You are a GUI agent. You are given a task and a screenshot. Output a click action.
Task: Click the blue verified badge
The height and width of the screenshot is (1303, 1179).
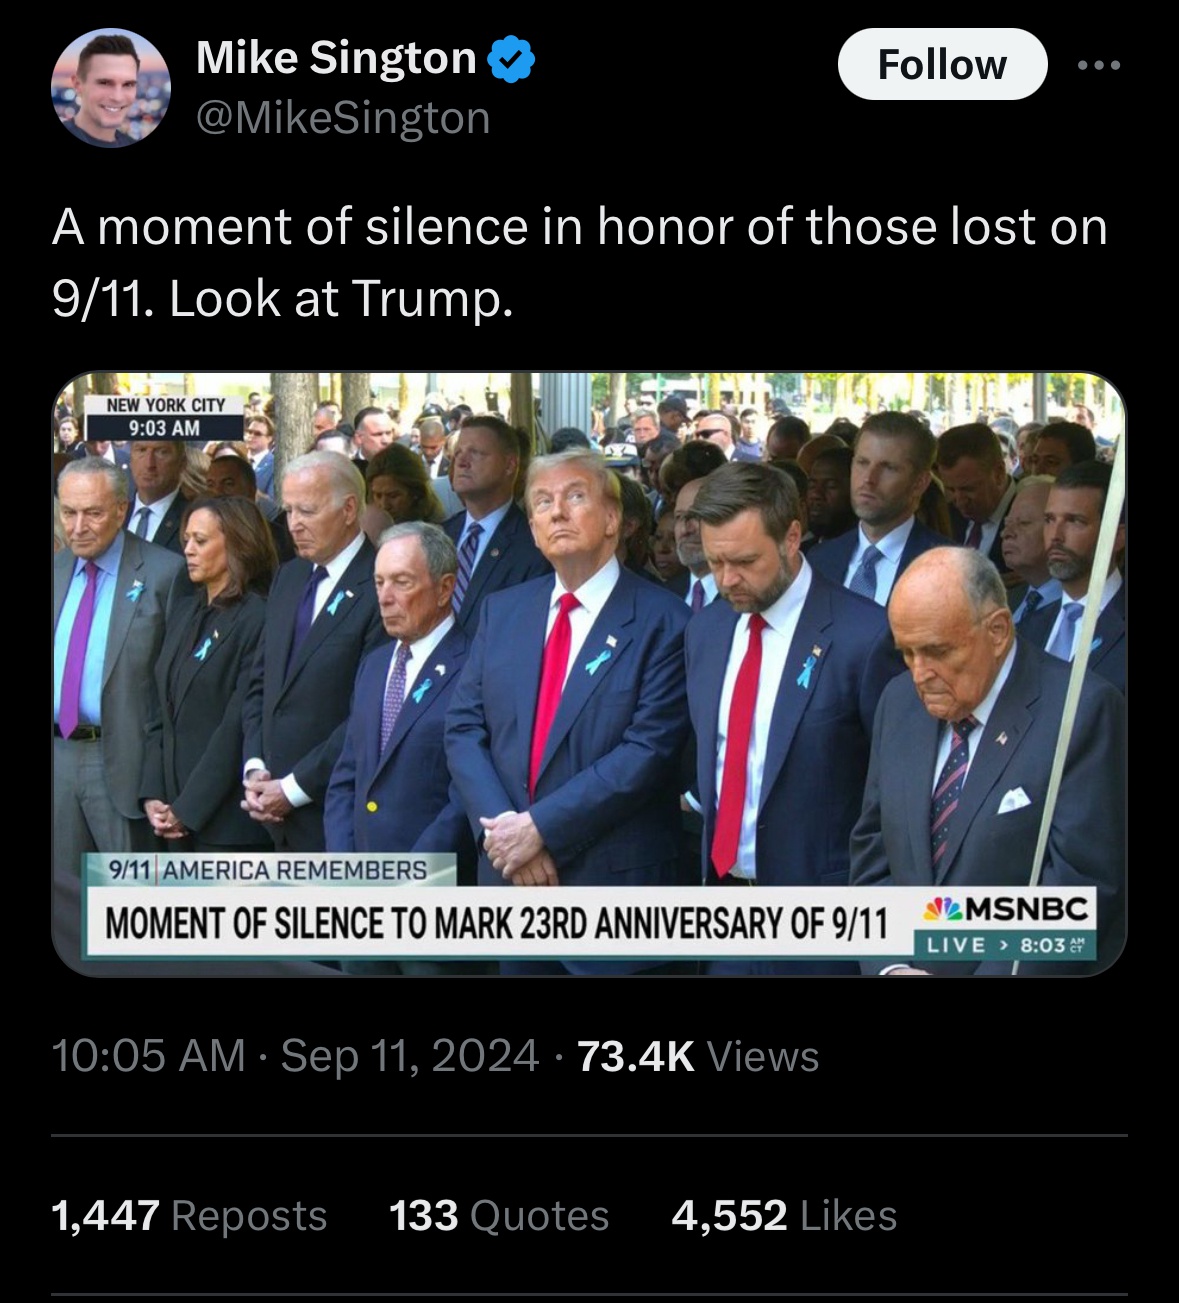click(510, 59)
